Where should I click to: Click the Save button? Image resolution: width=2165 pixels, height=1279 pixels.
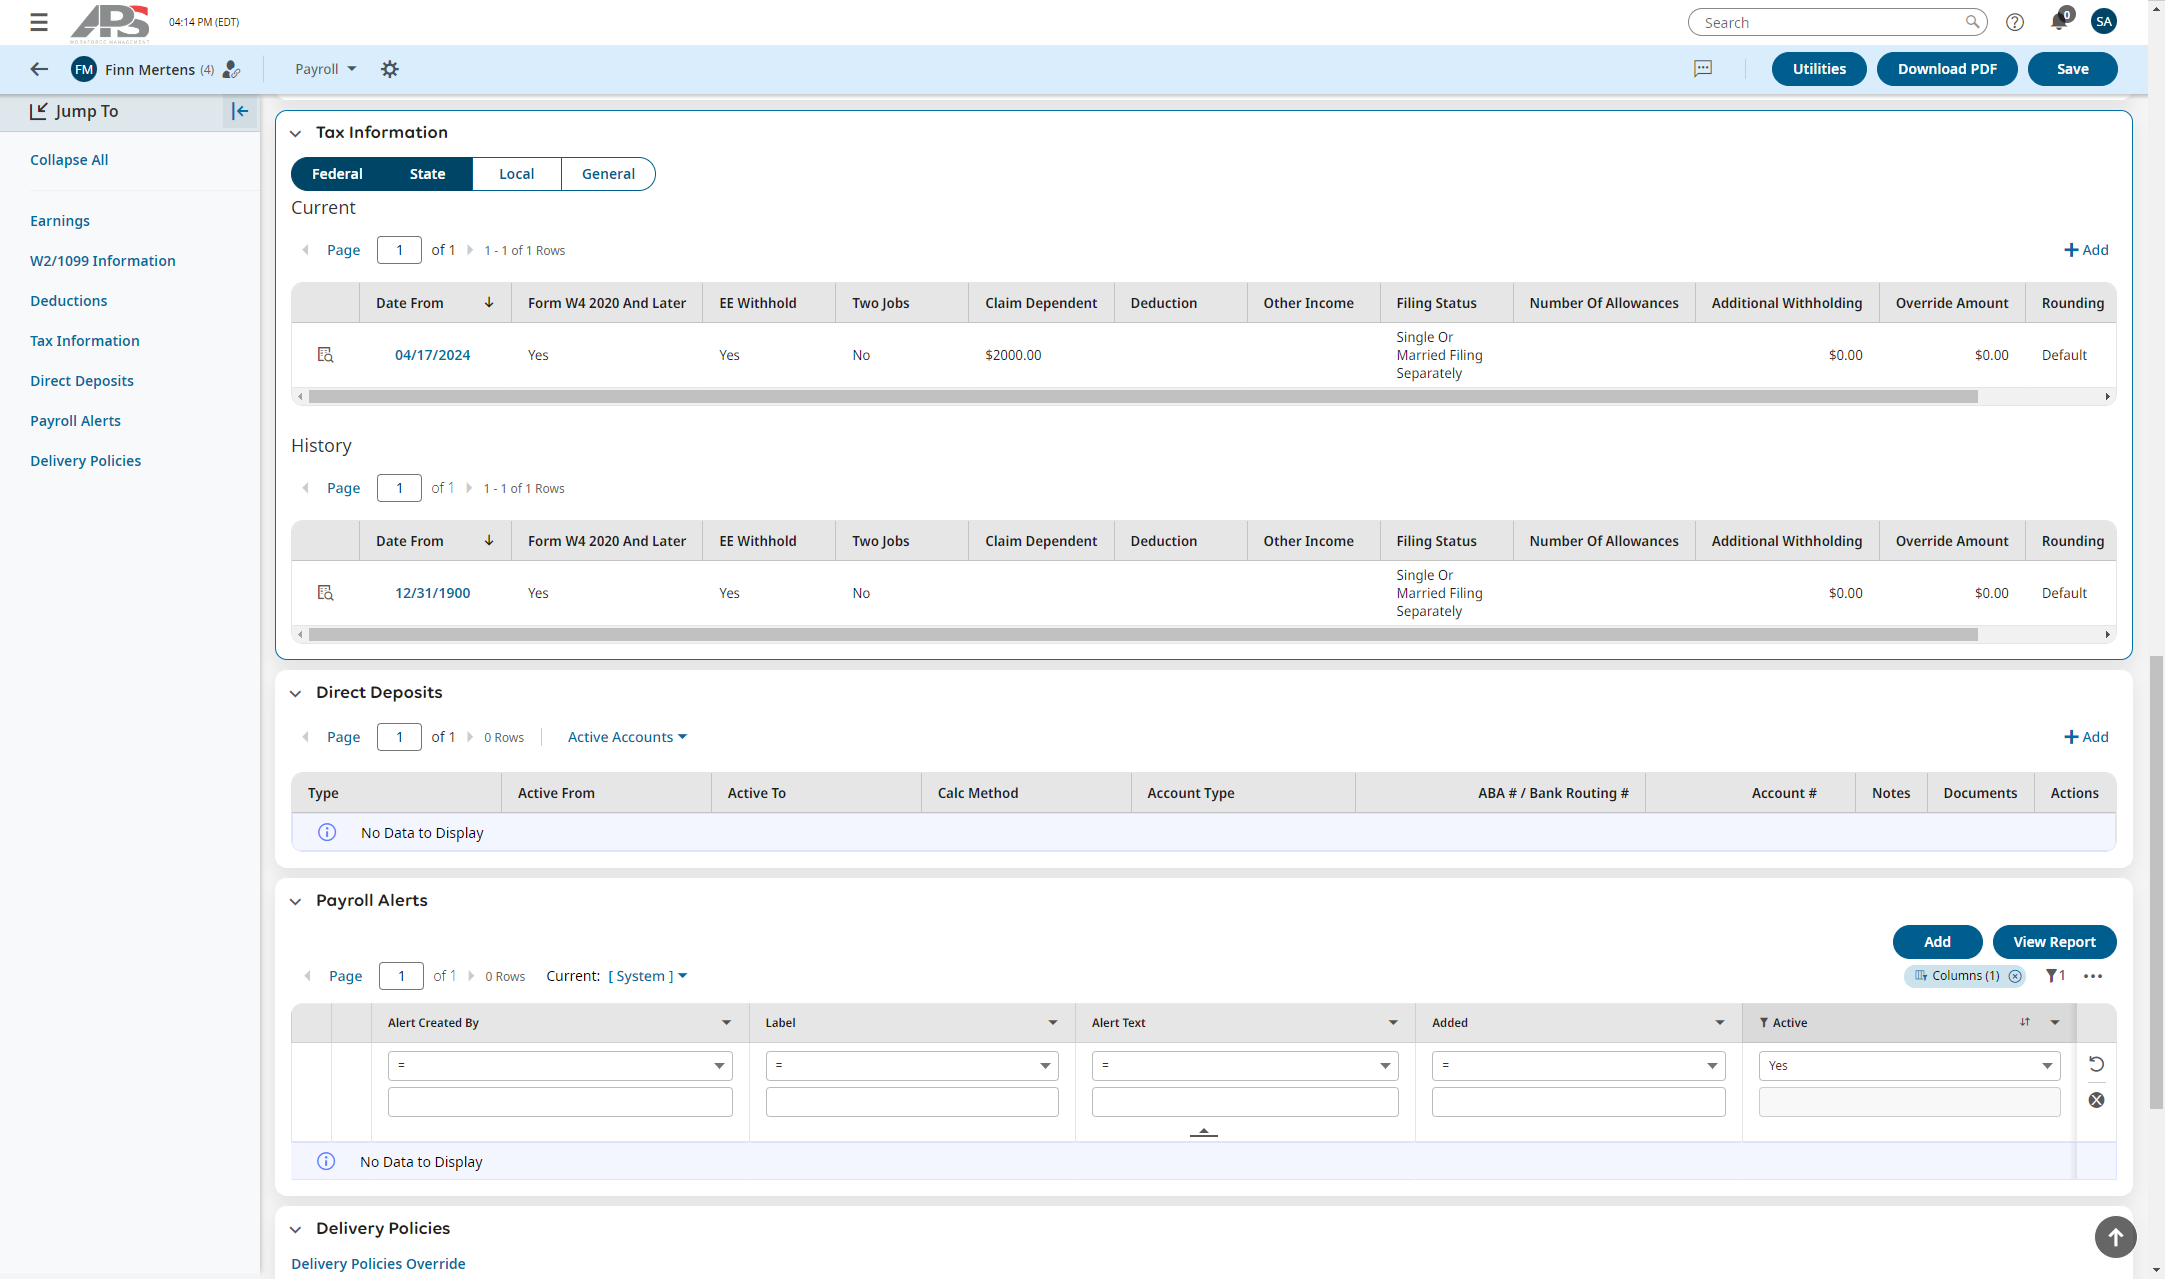[x=2072, y=69]
